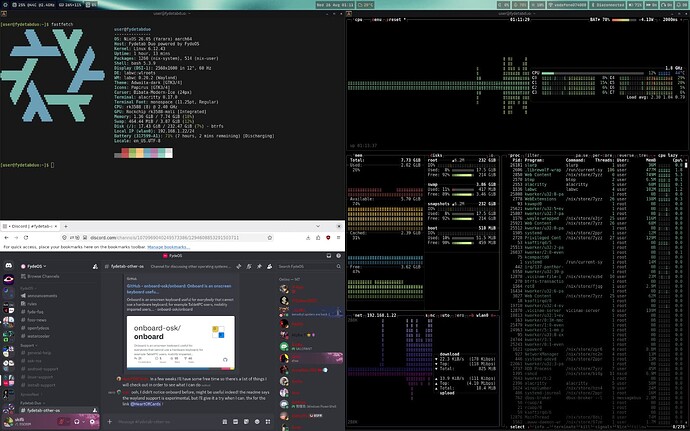Viewport: 690px width, 431px height.
Task: Open the headphone output options arrow
Action: [x=83, y=422]
